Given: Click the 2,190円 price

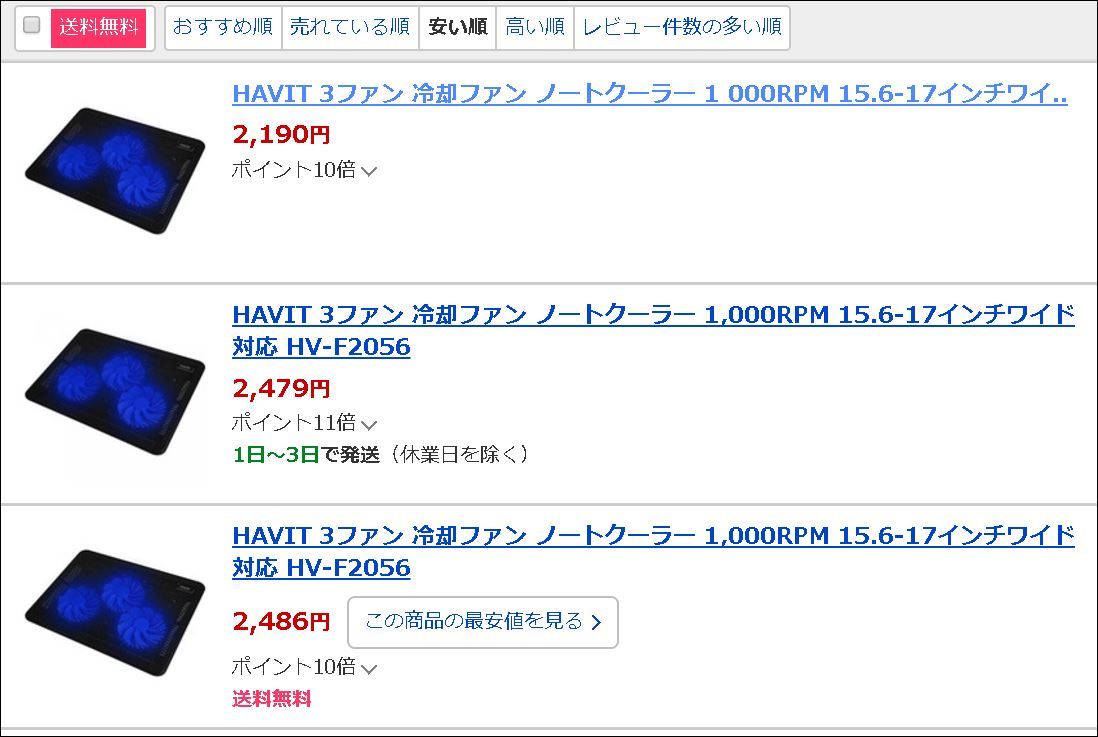Looking at the screenshot, I should pos(281,134).
